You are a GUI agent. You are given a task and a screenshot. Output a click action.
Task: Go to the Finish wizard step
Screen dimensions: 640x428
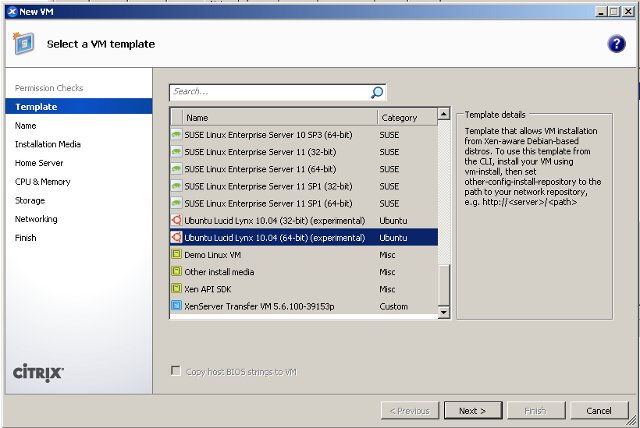point(25,238)
